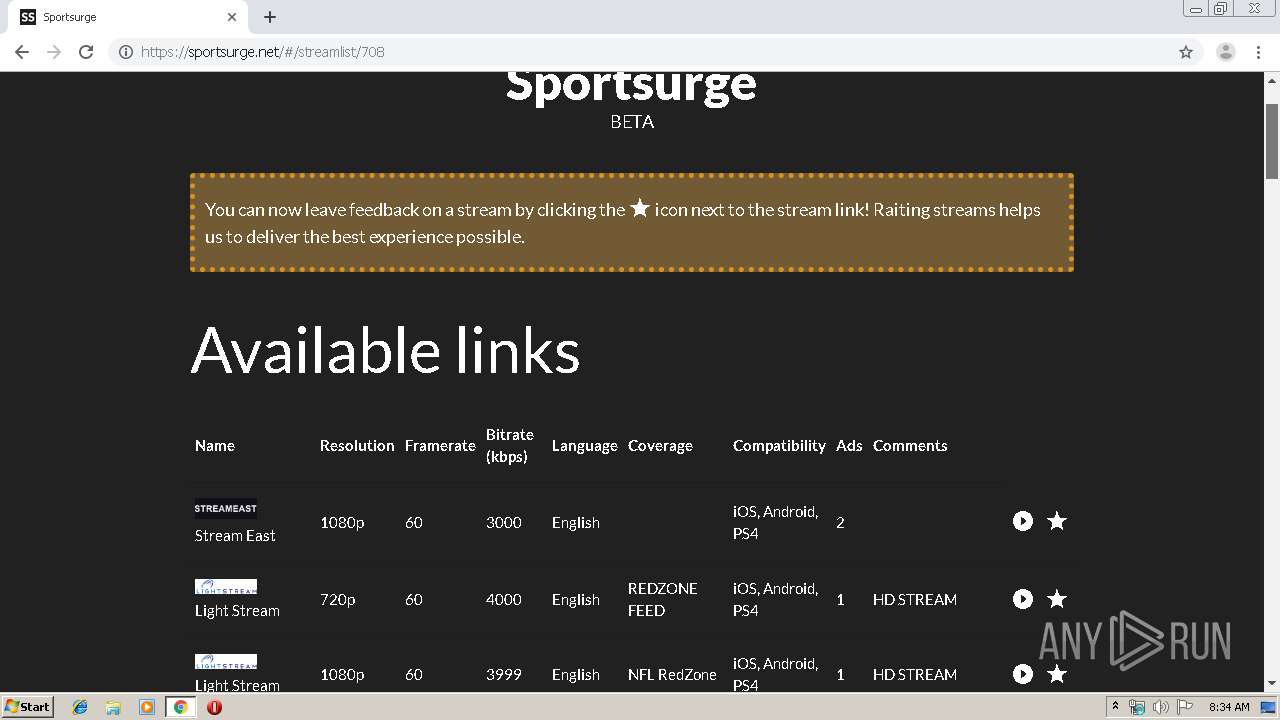This screenshot has height=720, width=1280.
Task: Click the Available links heading
Action: [x=386, y=350]
